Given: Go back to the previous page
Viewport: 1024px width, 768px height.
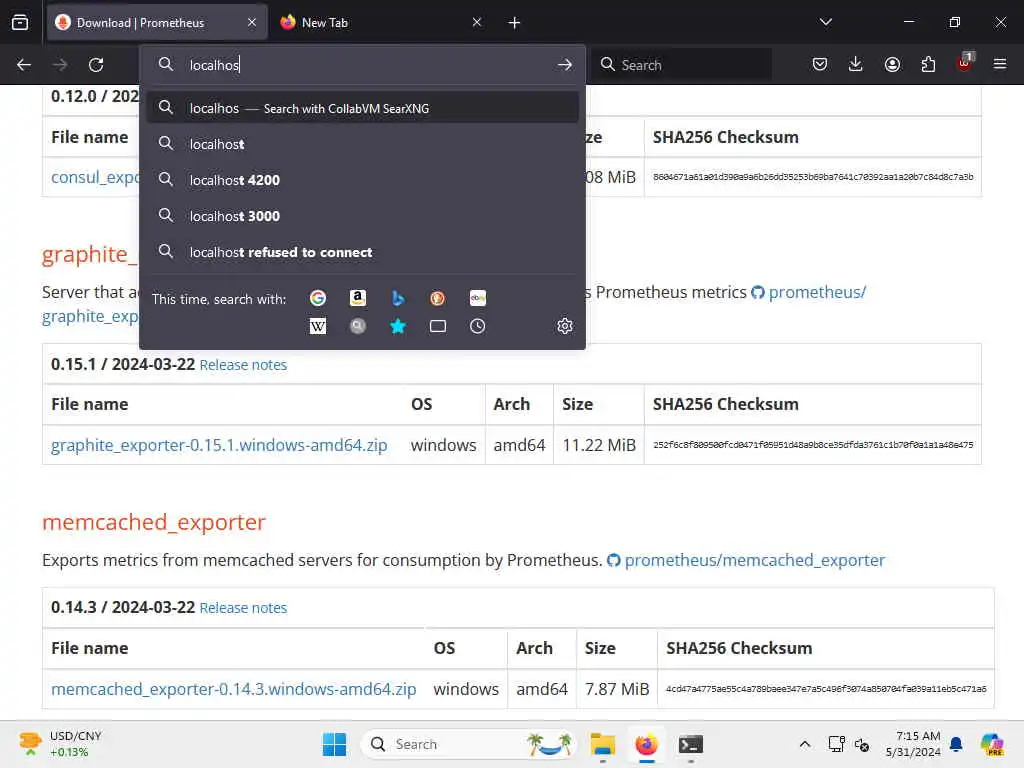Looking at the screenshot, I should (x=24, y=65).
